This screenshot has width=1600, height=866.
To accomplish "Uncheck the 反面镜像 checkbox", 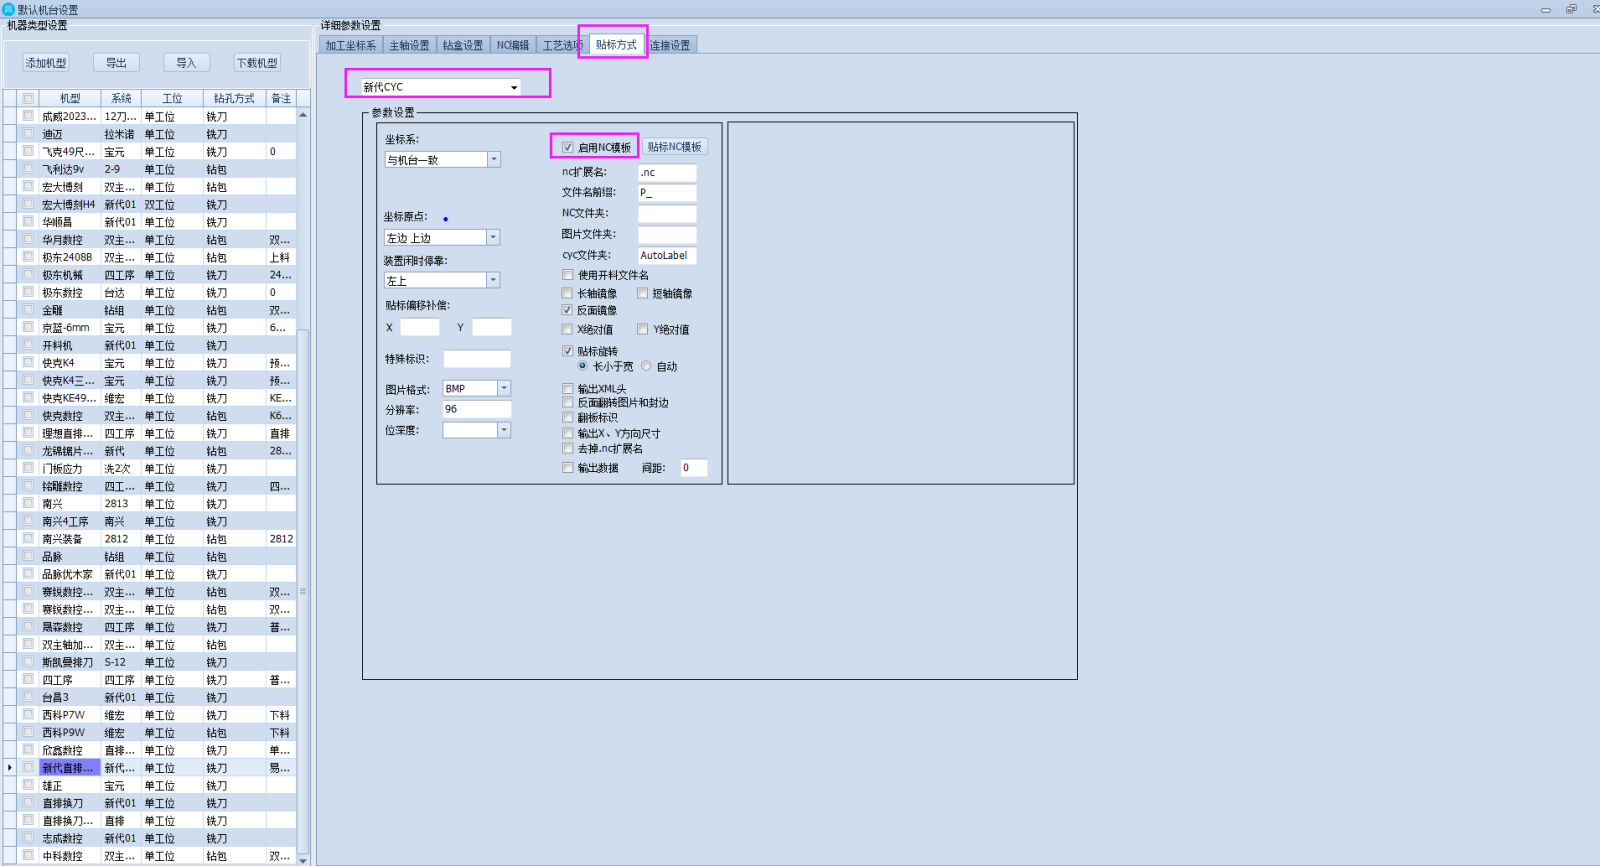I will point(567,310).
